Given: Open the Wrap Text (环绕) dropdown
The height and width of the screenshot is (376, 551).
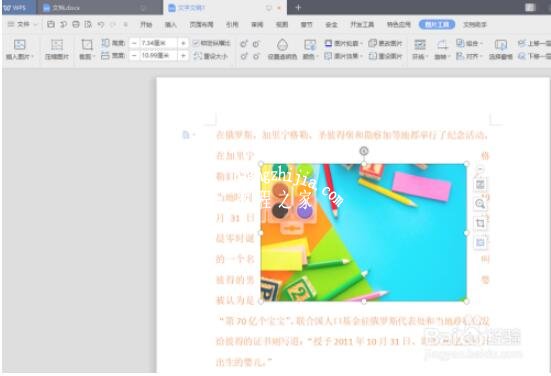Looking at the screenshot, I should (420, 49).
